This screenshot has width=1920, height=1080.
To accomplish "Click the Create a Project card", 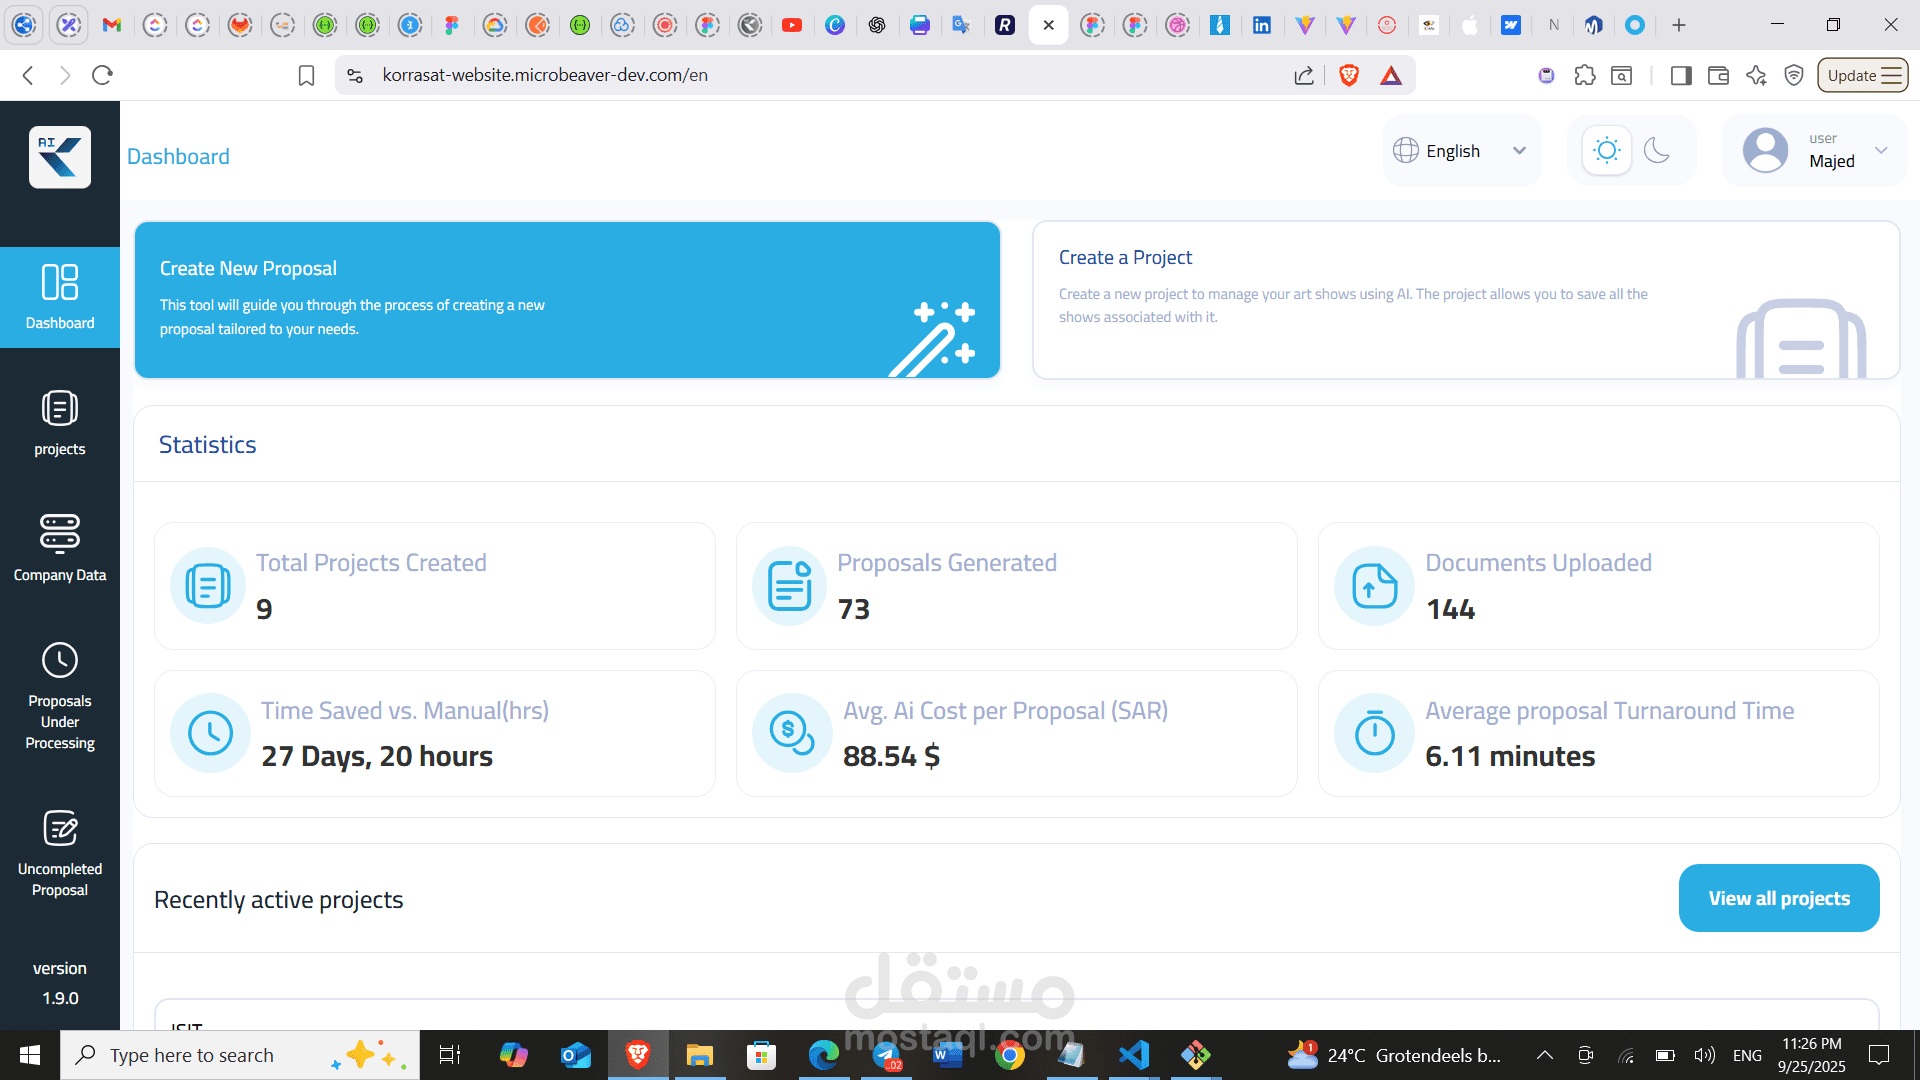I will [1465, 300].
